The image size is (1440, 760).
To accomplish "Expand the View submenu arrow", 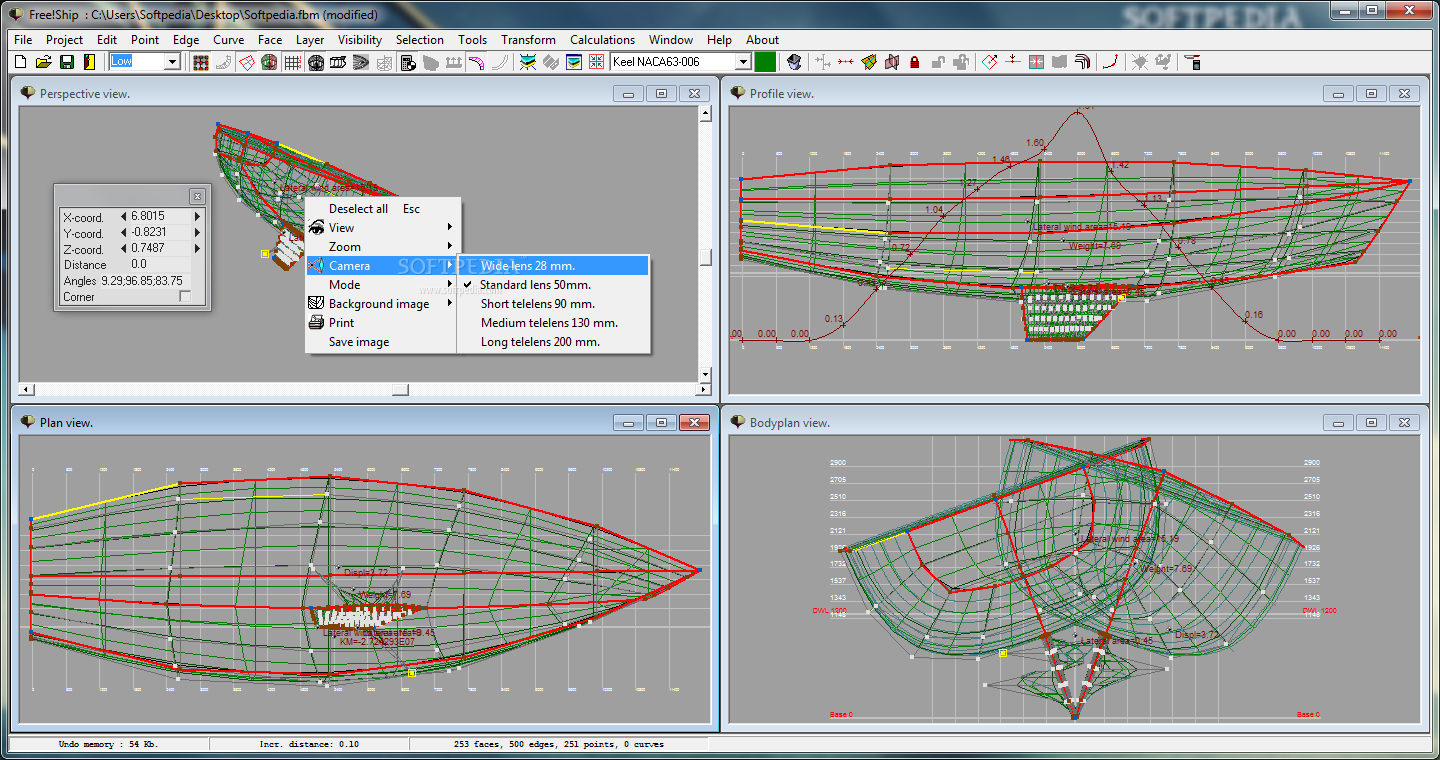I will tap(450, 228).
